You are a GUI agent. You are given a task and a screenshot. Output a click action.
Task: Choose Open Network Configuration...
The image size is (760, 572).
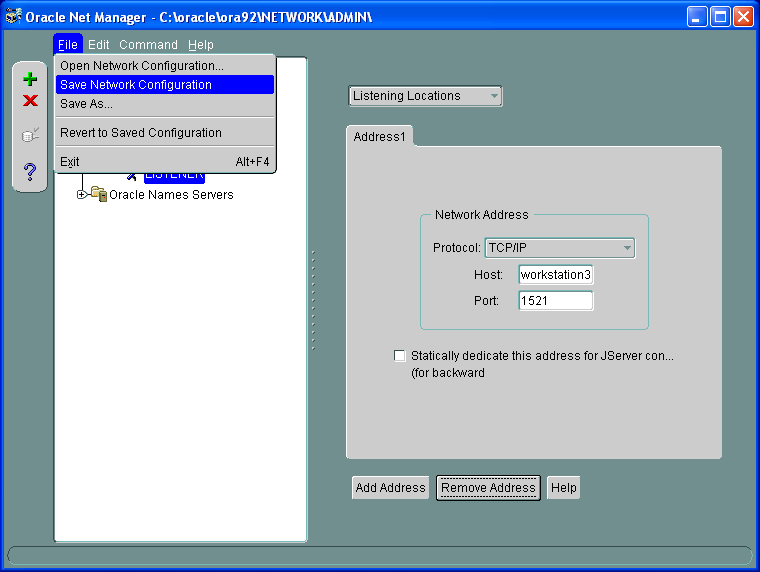[x=165, y=65]
